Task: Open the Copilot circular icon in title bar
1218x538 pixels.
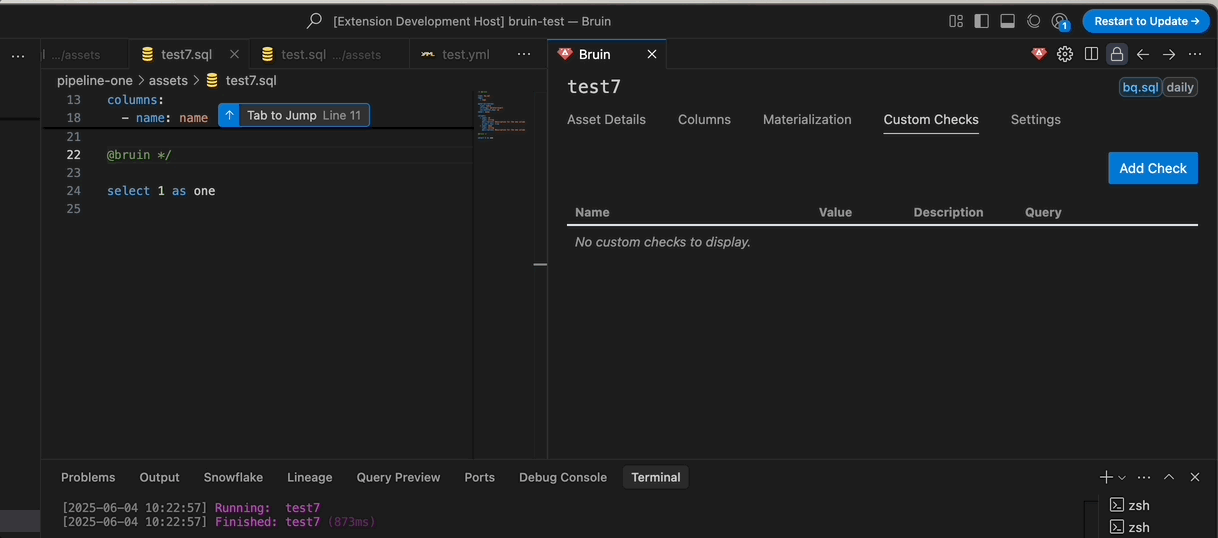Action: 1034,21
